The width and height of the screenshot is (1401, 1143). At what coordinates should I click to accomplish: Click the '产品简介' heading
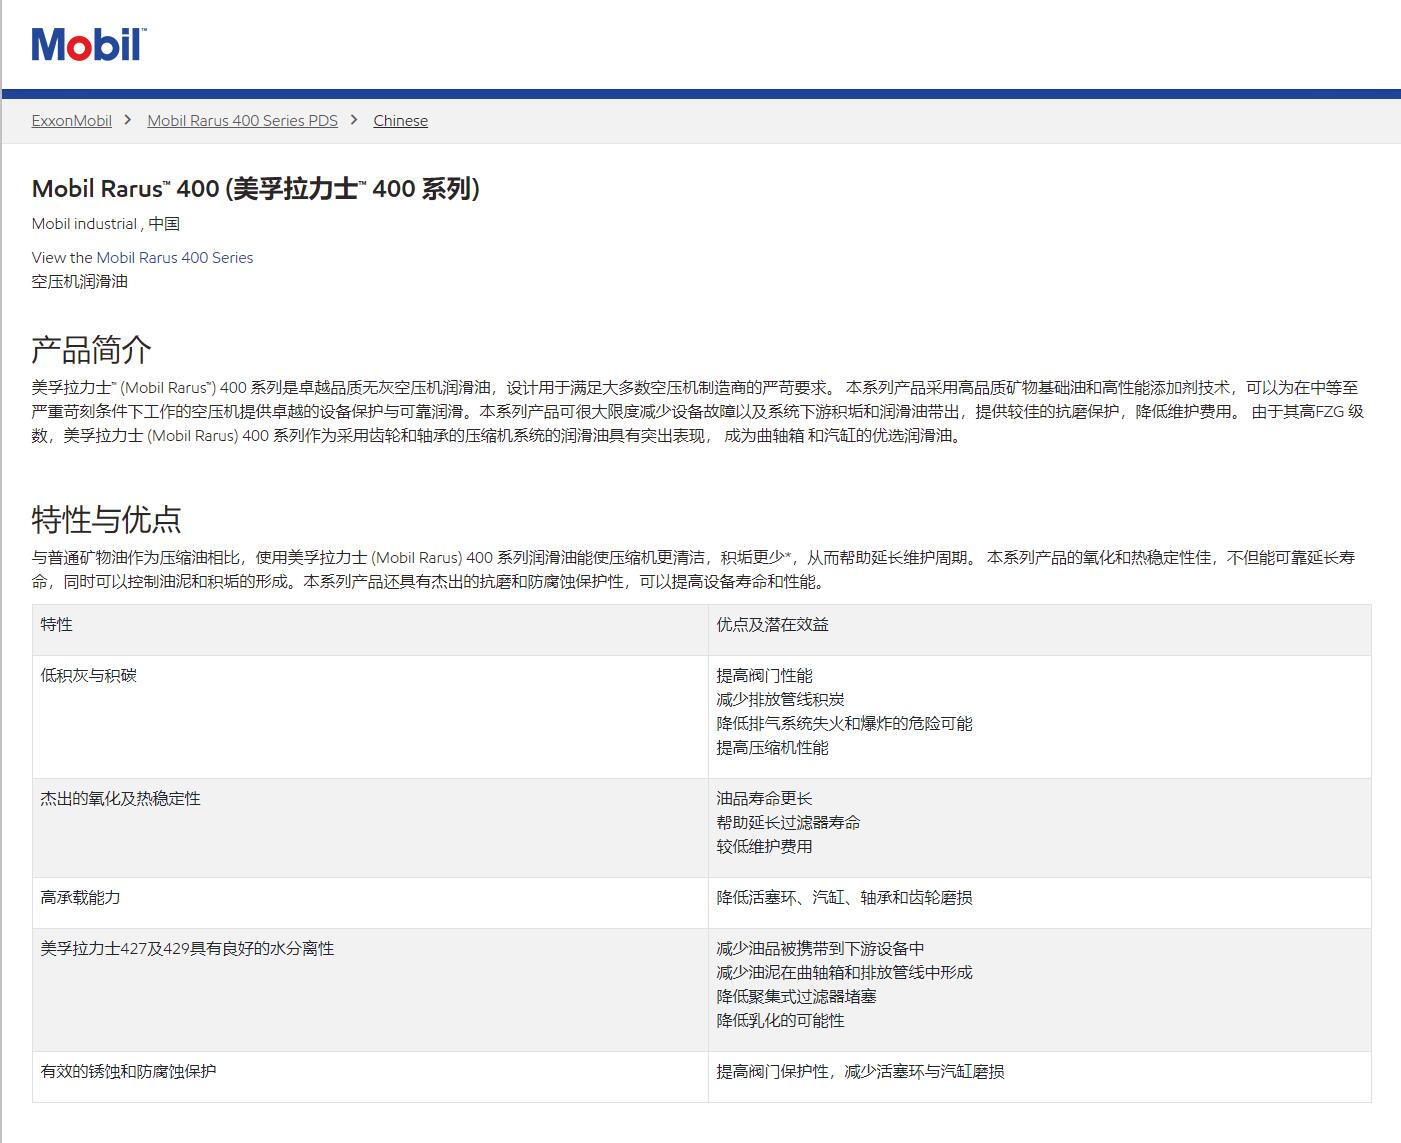[x=92, y=350]
